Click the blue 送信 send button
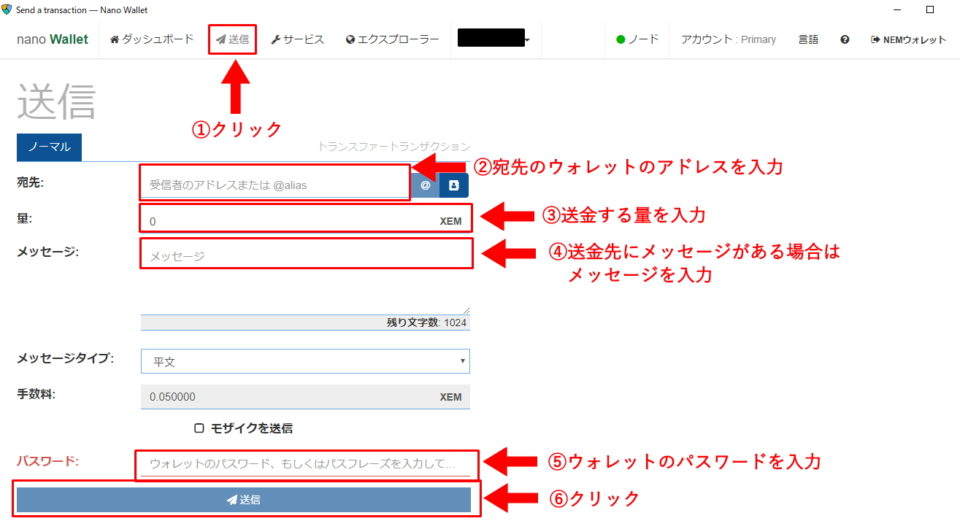Viewport: 960px width, 521px height. pos(244,500)
